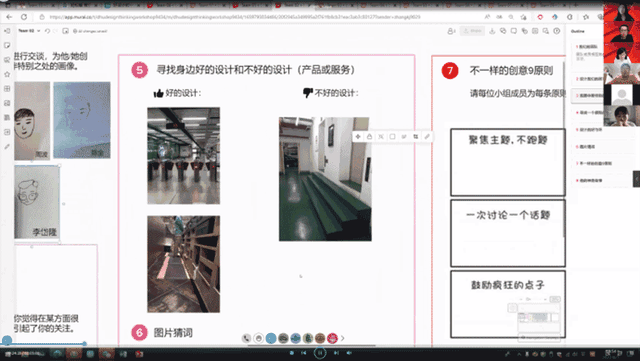Open the grid frameworks tool in the left sidebar
Screen dimensions: 640x361
tap(7, 89)
